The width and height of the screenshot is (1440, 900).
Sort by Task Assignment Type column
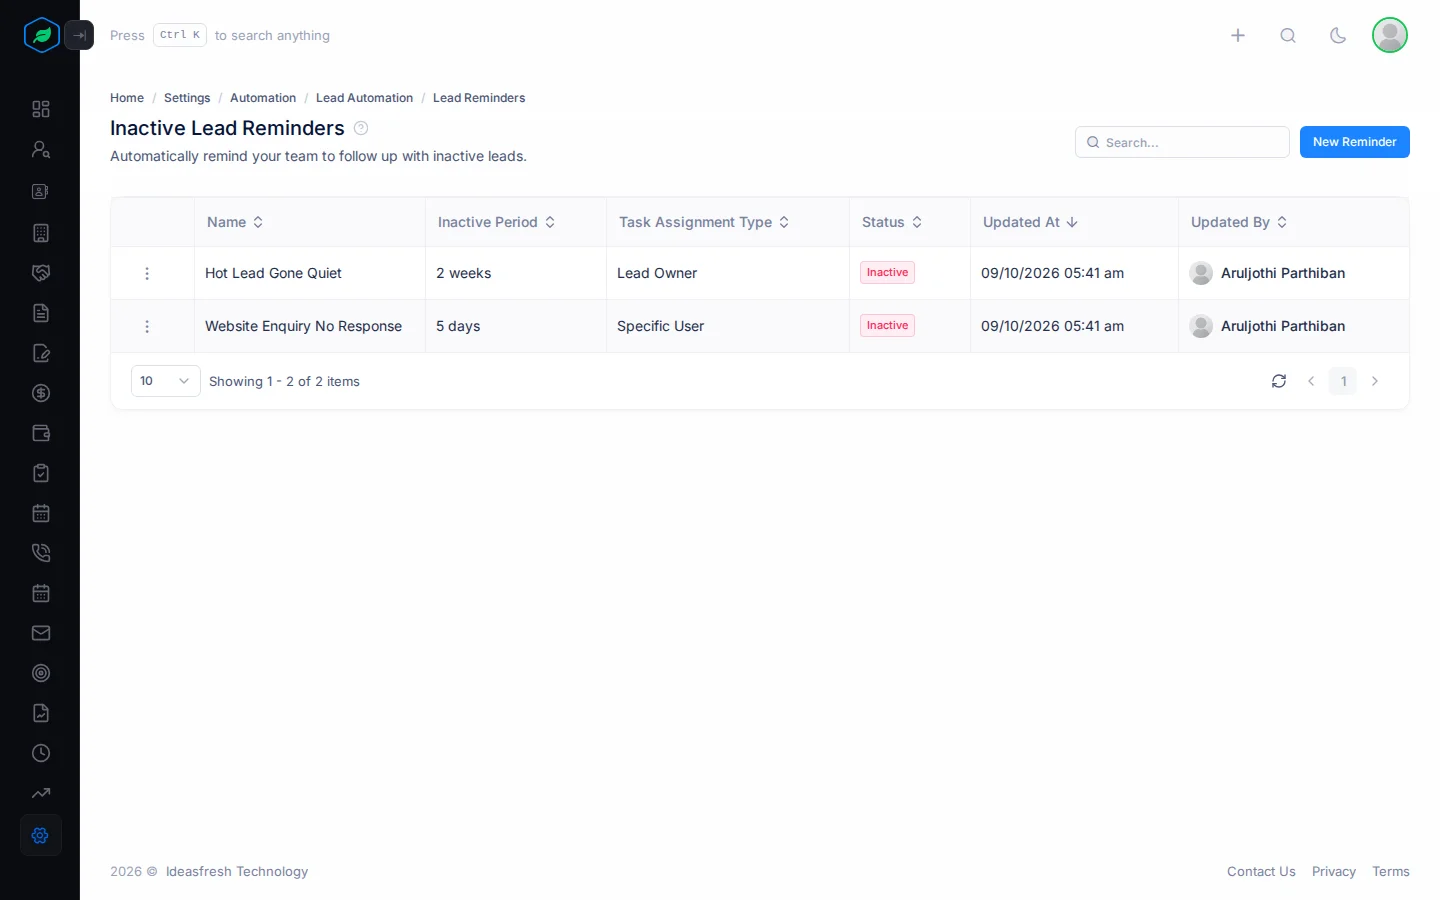704,222
